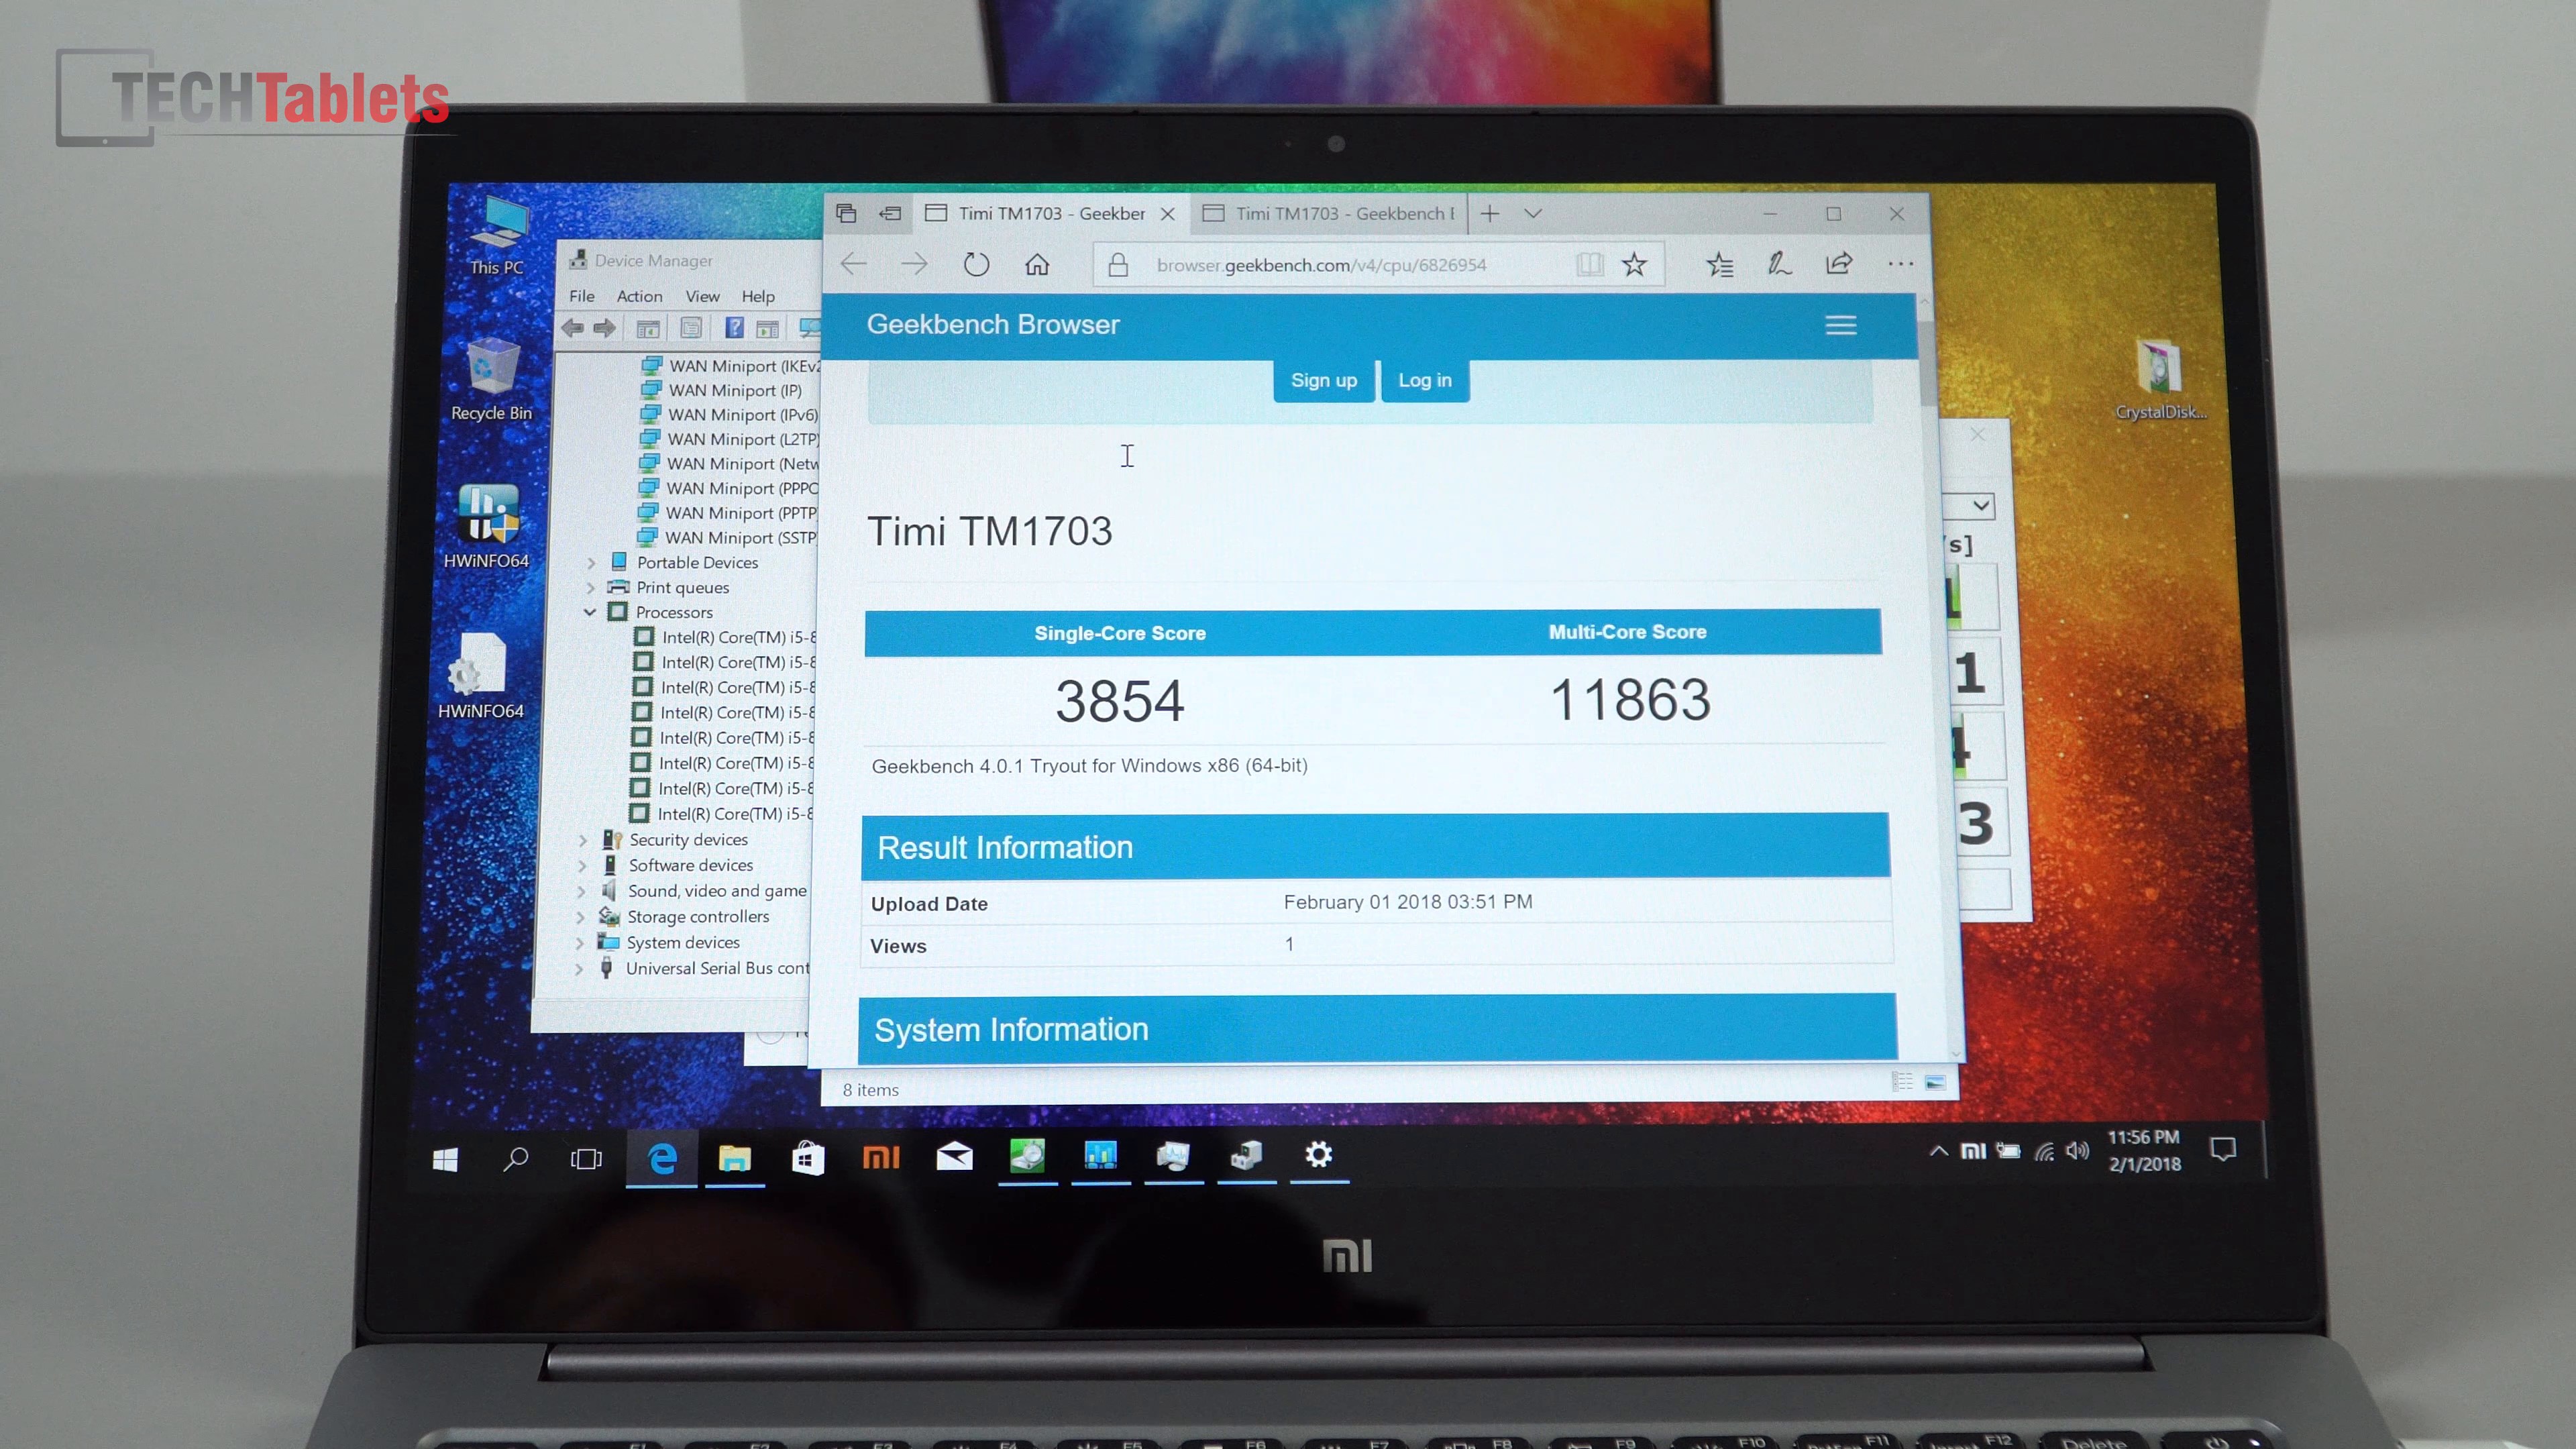The image size is (2576, 1449).
Task: Click Device Manager back arrow toolbar icon
Action: [573, 328]
